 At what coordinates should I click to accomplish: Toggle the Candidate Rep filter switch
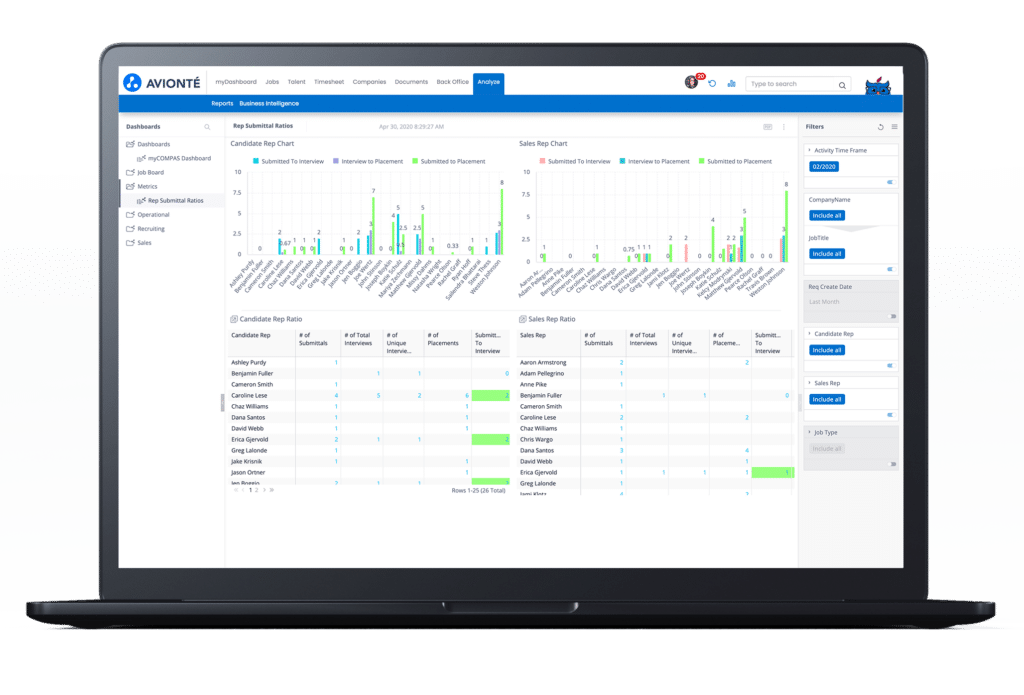pos(889,364)
